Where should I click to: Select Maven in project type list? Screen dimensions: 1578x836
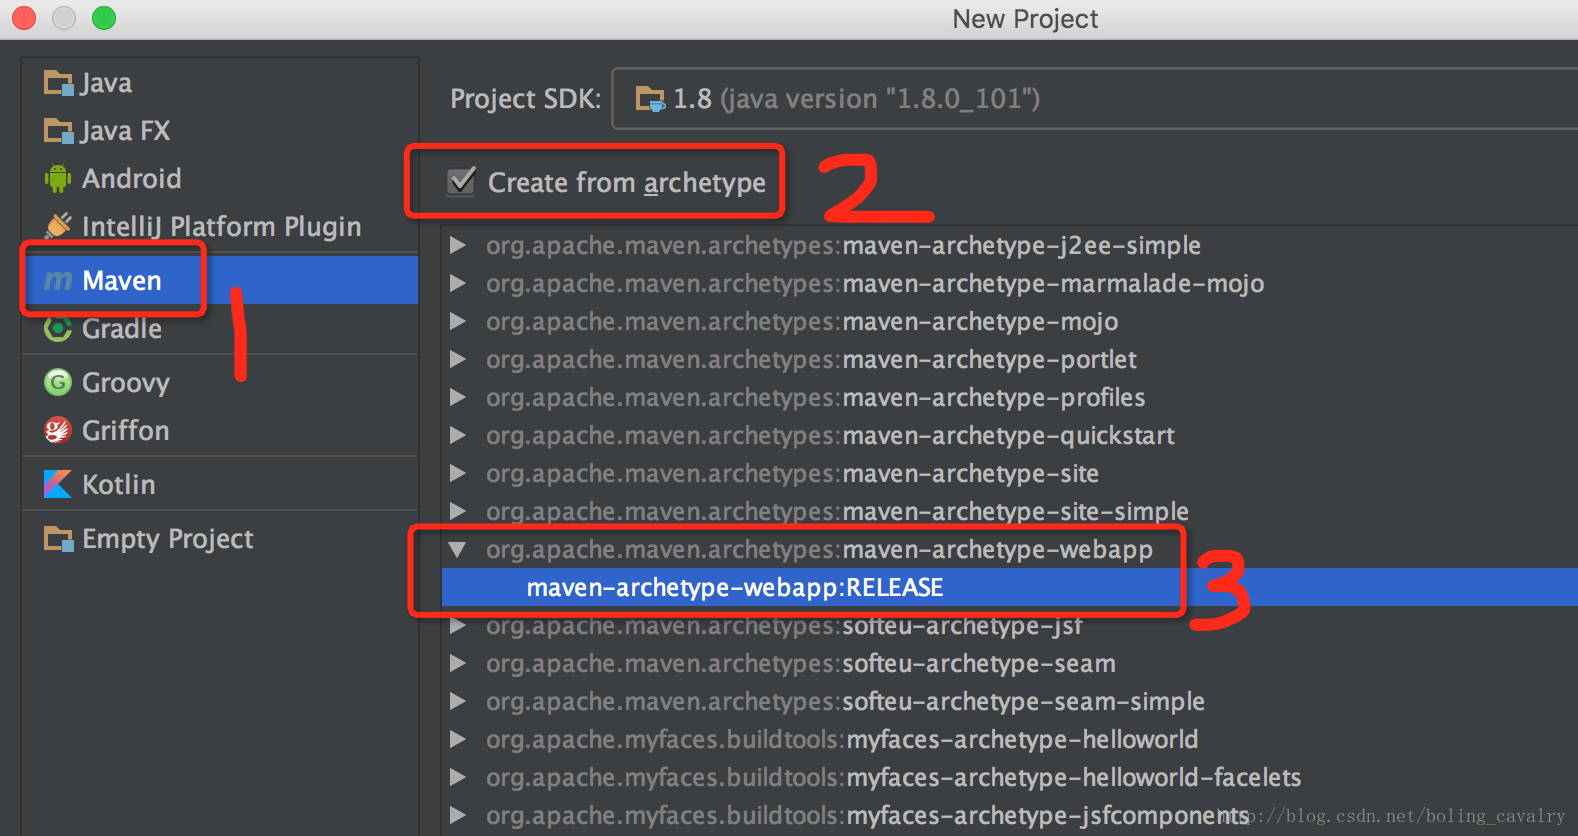[220, 280]
